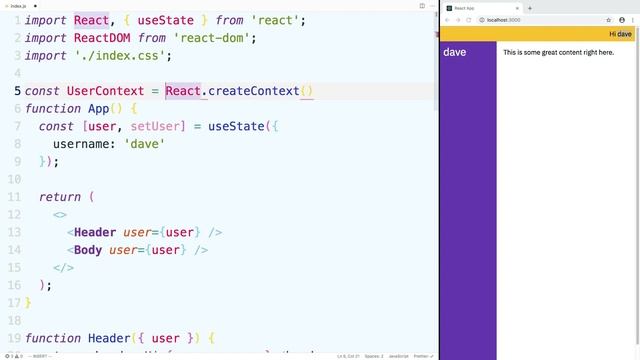Image resolution: width=640 pixels, height=360 pixels.
Task: Click the site info icon beside localhost
Action: tap(482, 20)
